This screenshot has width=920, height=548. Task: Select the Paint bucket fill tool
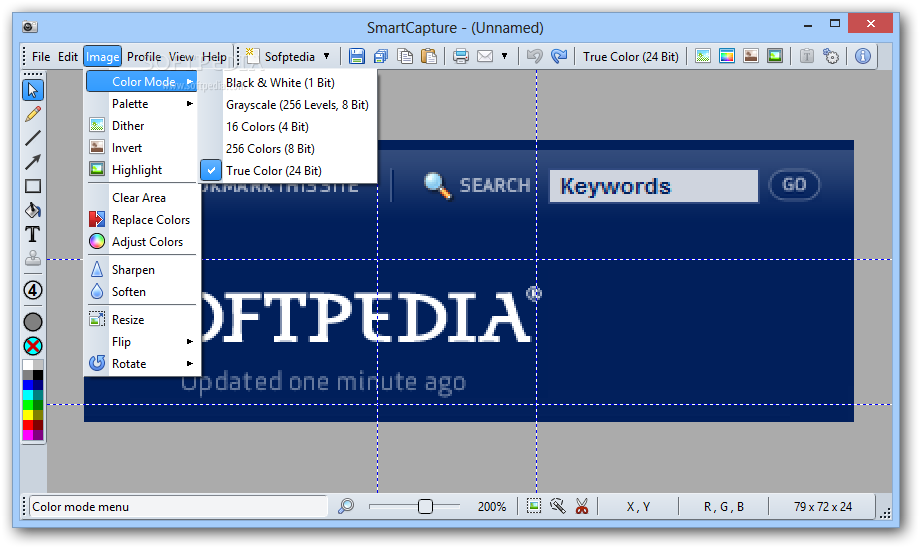tap(33, 210)
